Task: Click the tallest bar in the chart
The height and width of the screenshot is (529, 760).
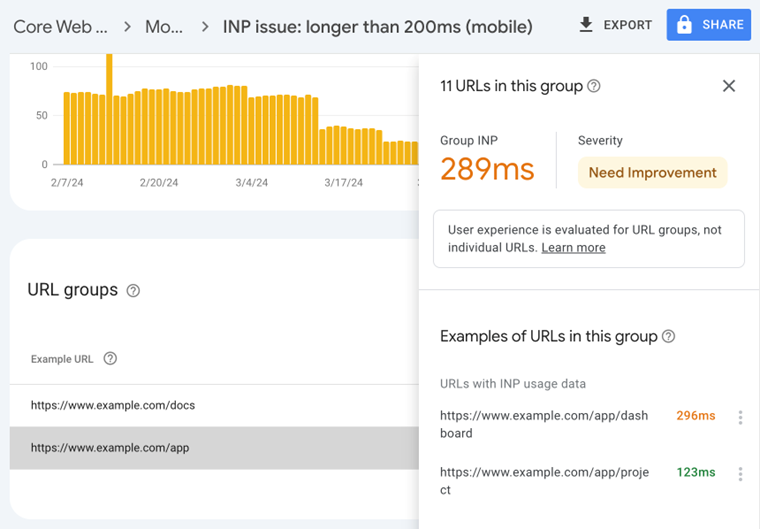Action: pyautogui.click(x=109, y=108)
